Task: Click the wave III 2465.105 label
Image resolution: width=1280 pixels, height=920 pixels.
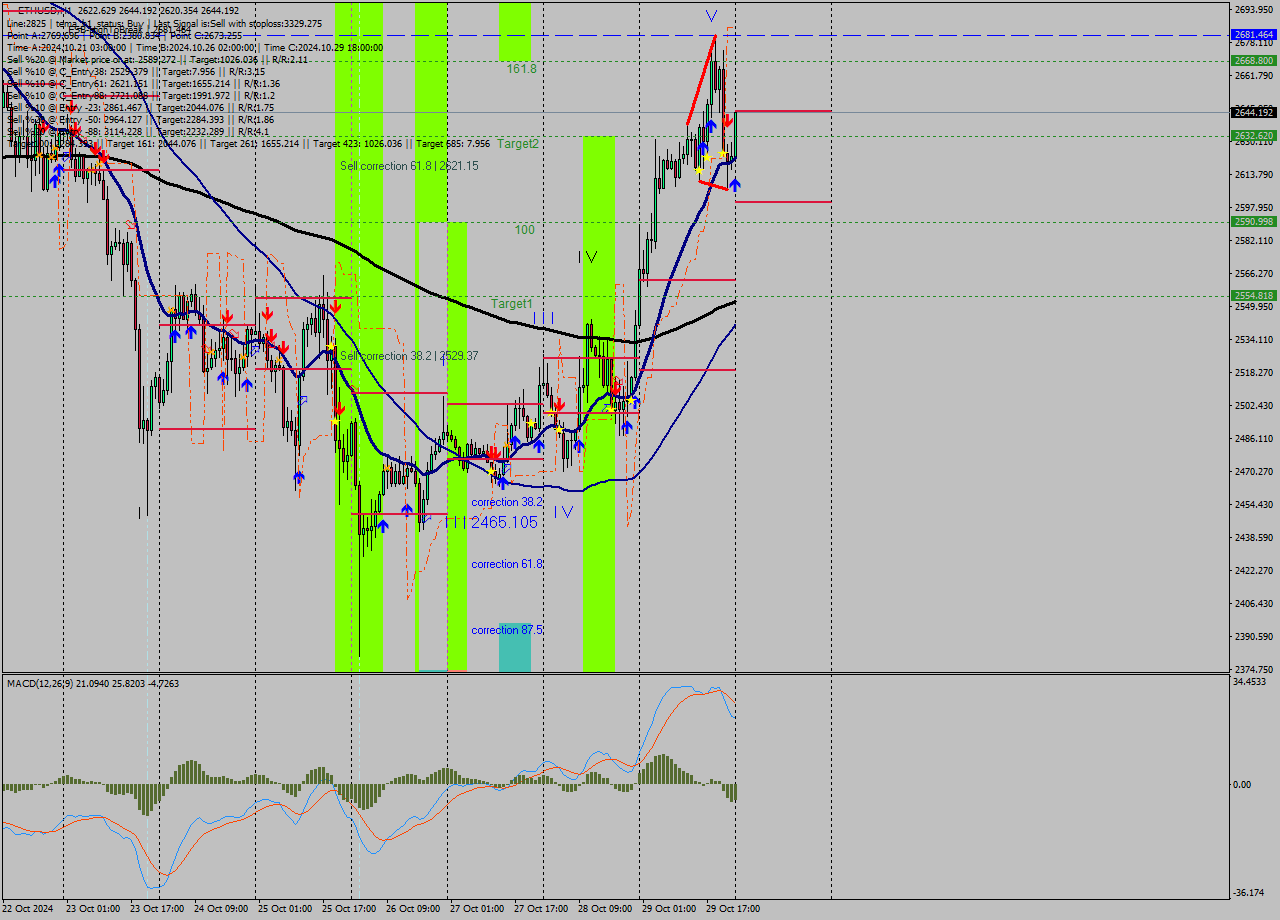Action: click(x=491, y=522)
